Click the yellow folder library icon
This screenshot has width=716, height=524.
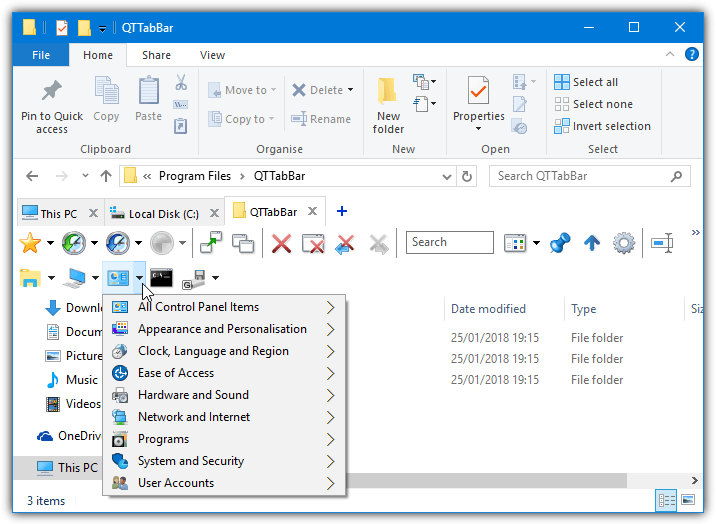click(x=30, y=278)
